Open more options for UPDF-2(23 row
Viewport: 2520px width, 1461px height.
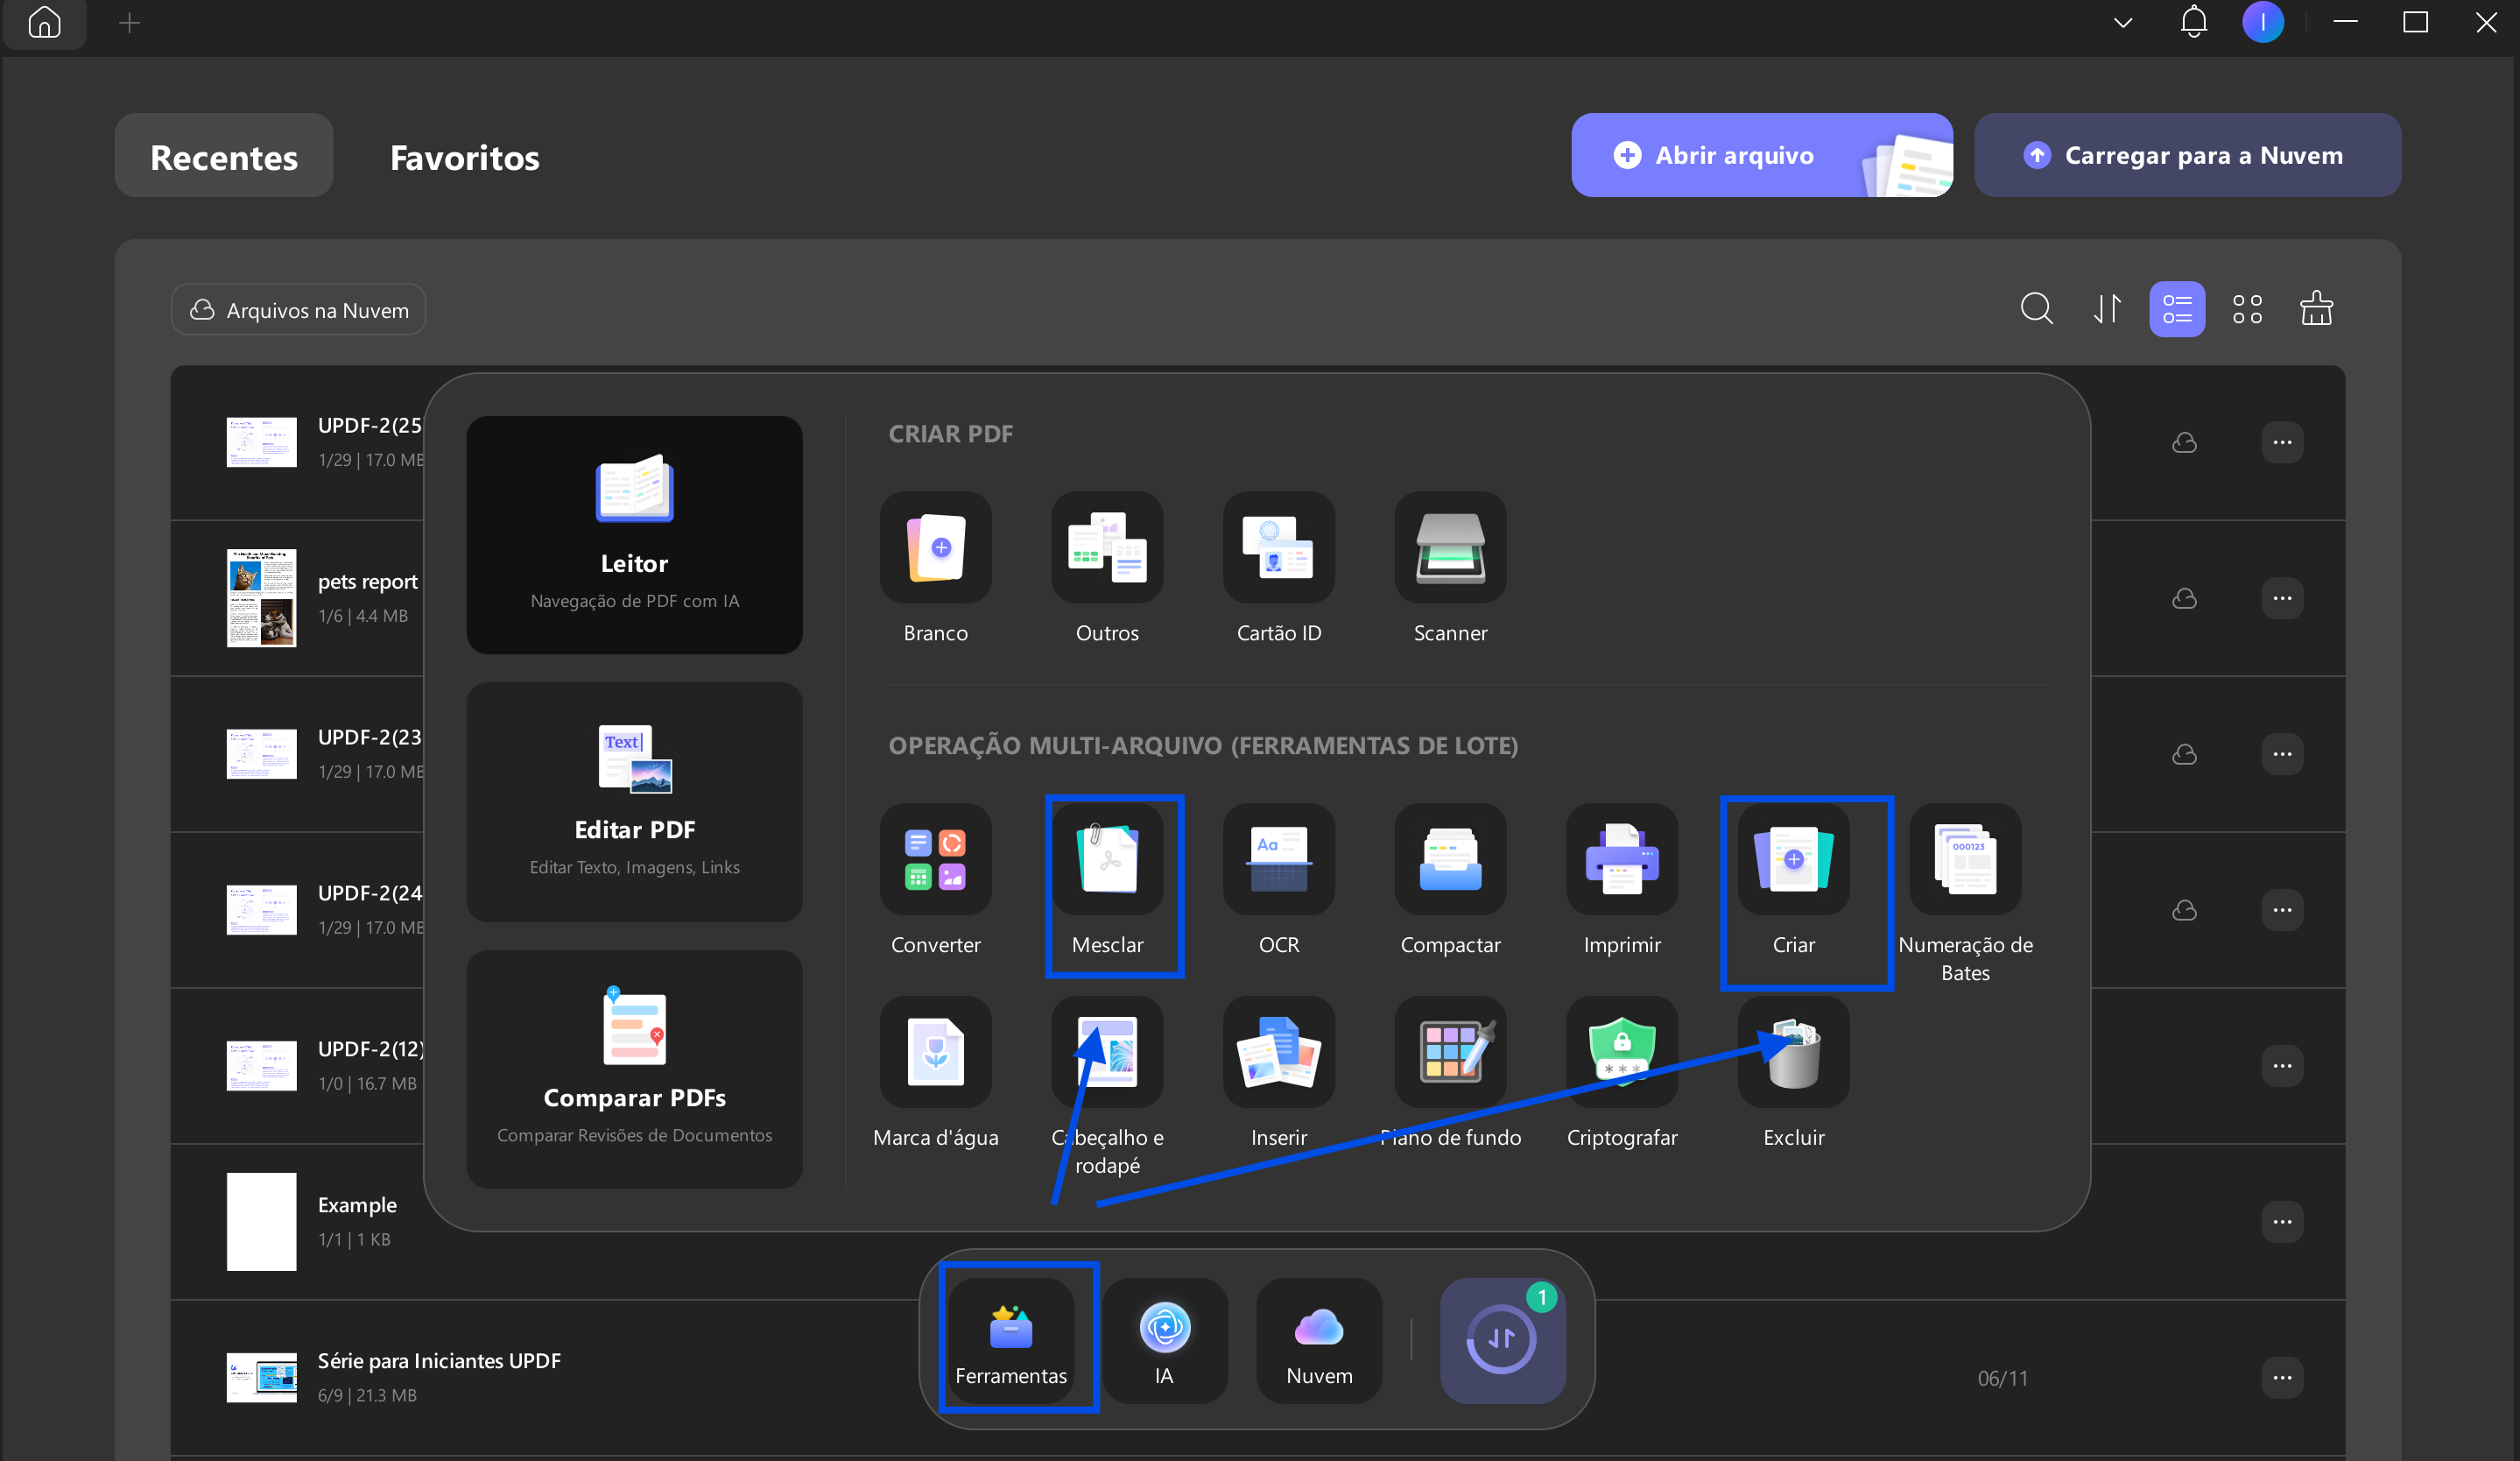click(x=2282, y=754)
